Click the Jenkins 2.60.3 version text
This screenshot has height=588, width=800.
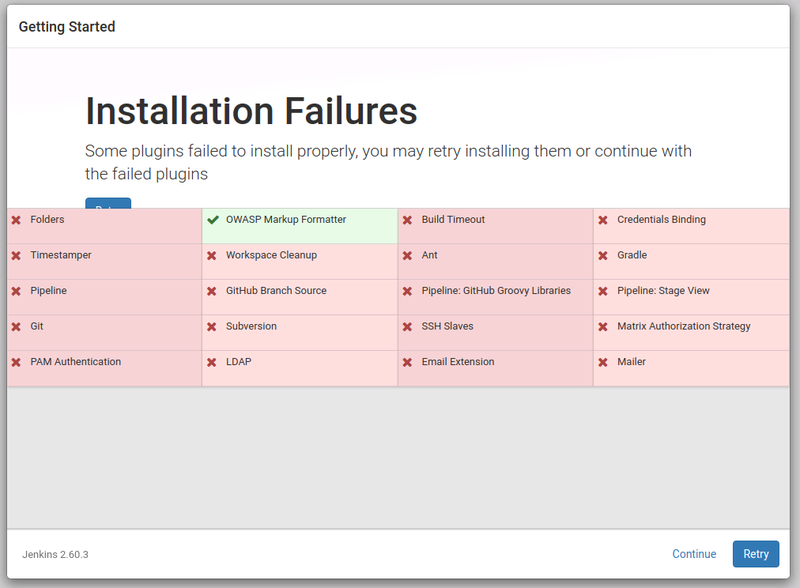coord(55,554)
